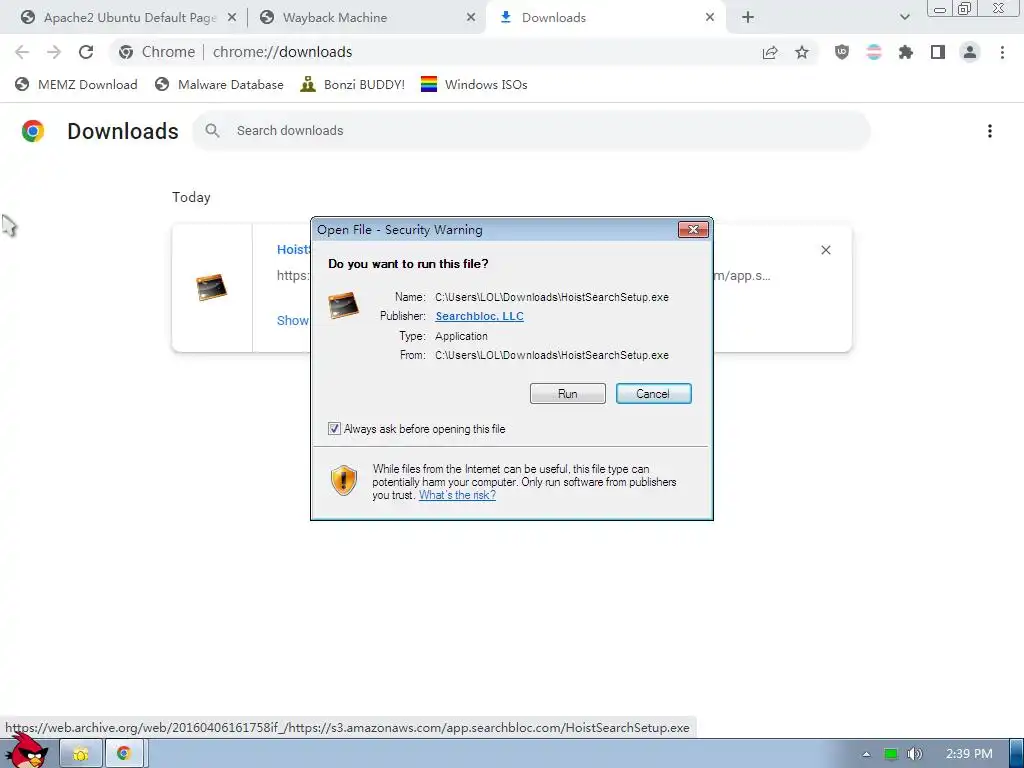Open the Bonzi BUDDY! bookmark
The height and width of the screenshot is (768, 1024).
[352, 84]
